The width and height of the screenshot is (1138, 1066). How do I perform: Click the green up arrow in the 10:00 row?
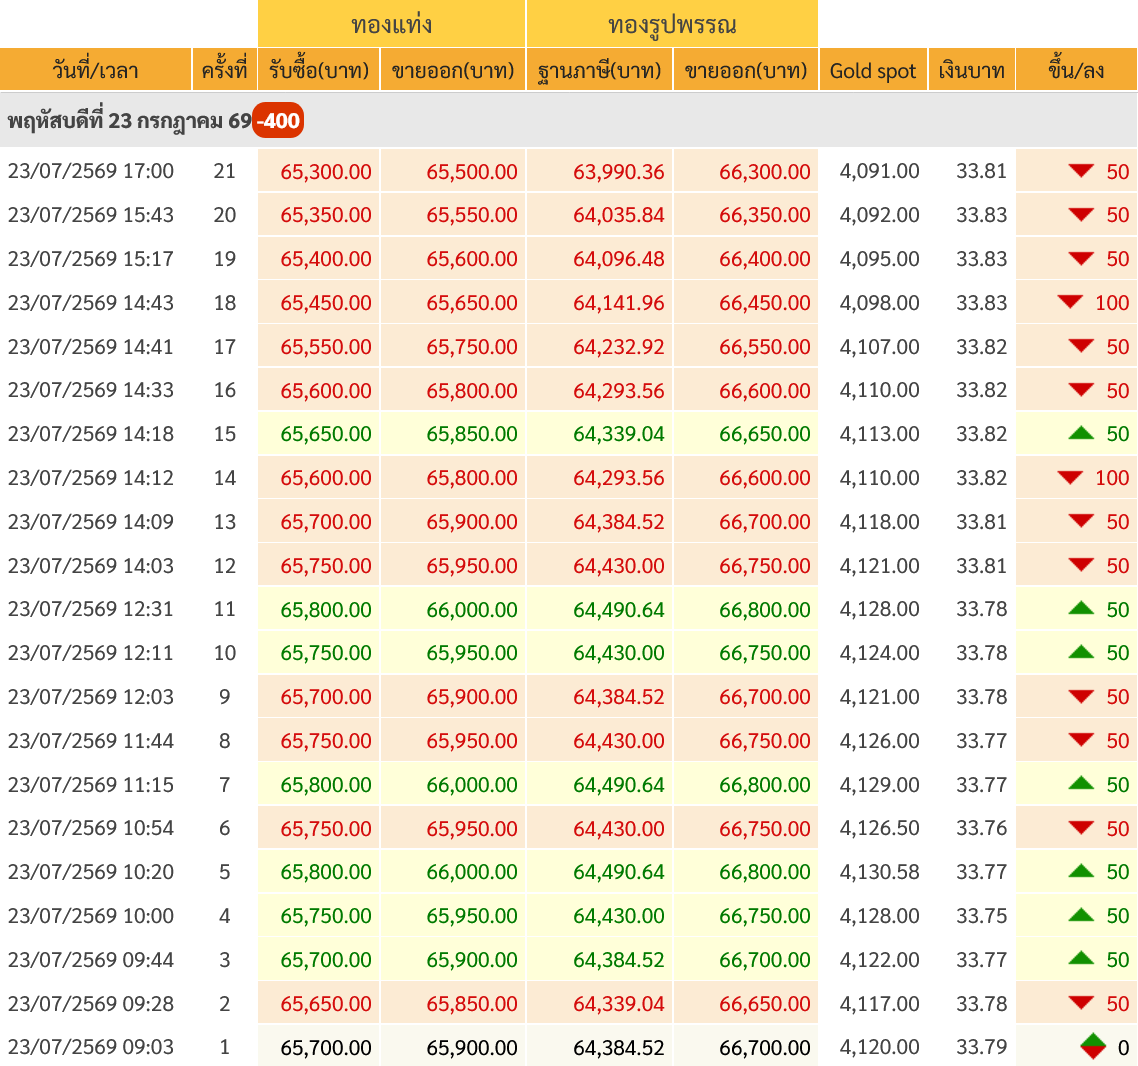click(x=1081, y=914)
